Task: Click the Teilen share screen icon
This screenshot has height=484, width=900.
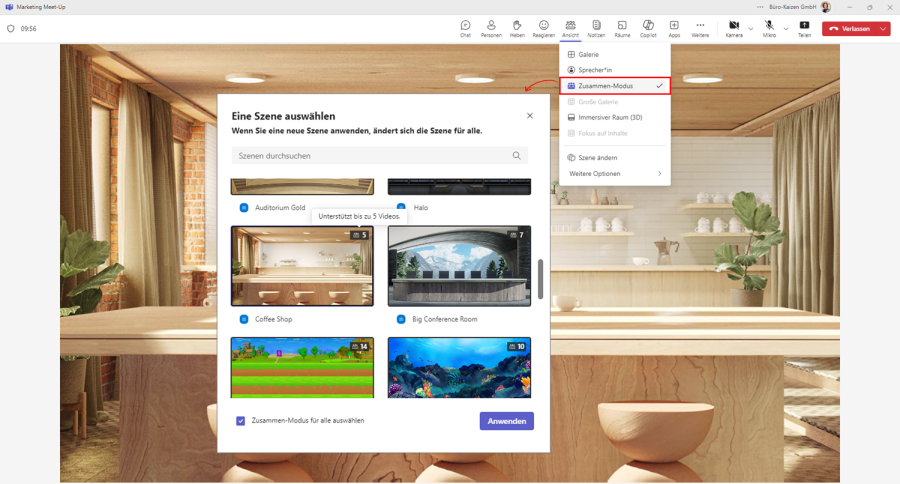Action: point(804,27)
